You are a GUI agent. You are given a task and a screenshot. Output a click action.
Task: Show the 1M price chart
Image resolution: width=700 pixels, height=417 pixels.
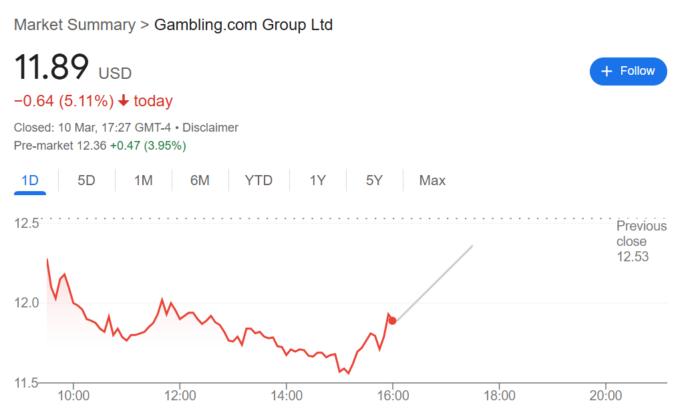click(x=143, y=180)
